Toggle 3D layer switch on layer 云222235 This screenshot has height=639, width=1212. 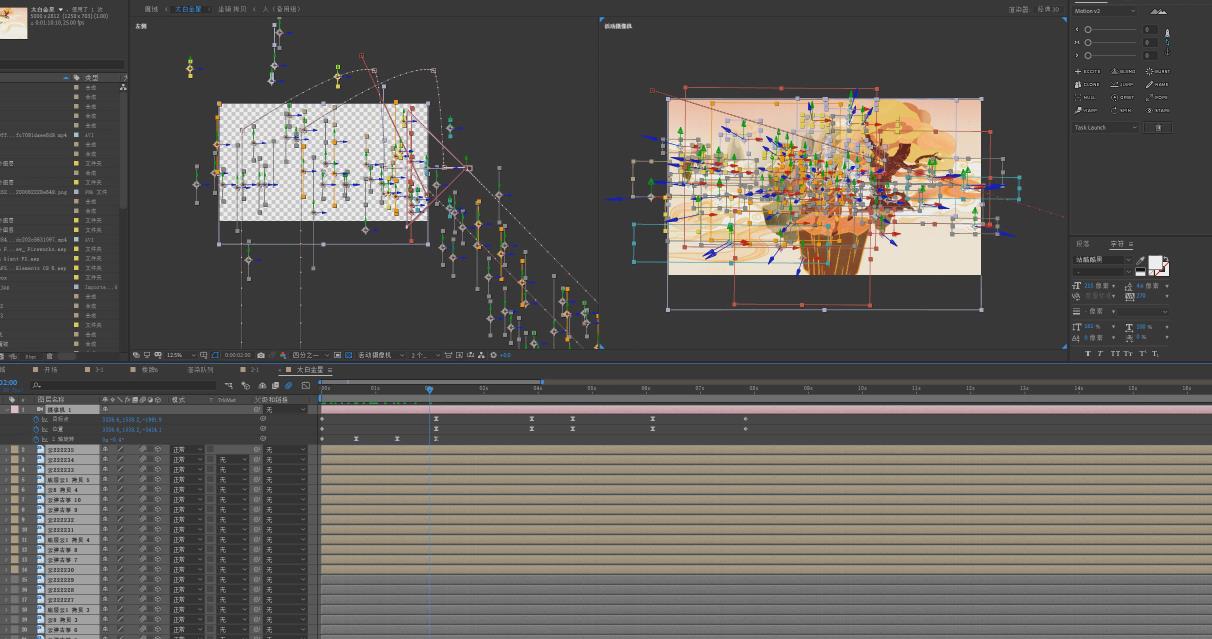pos(156,450)
